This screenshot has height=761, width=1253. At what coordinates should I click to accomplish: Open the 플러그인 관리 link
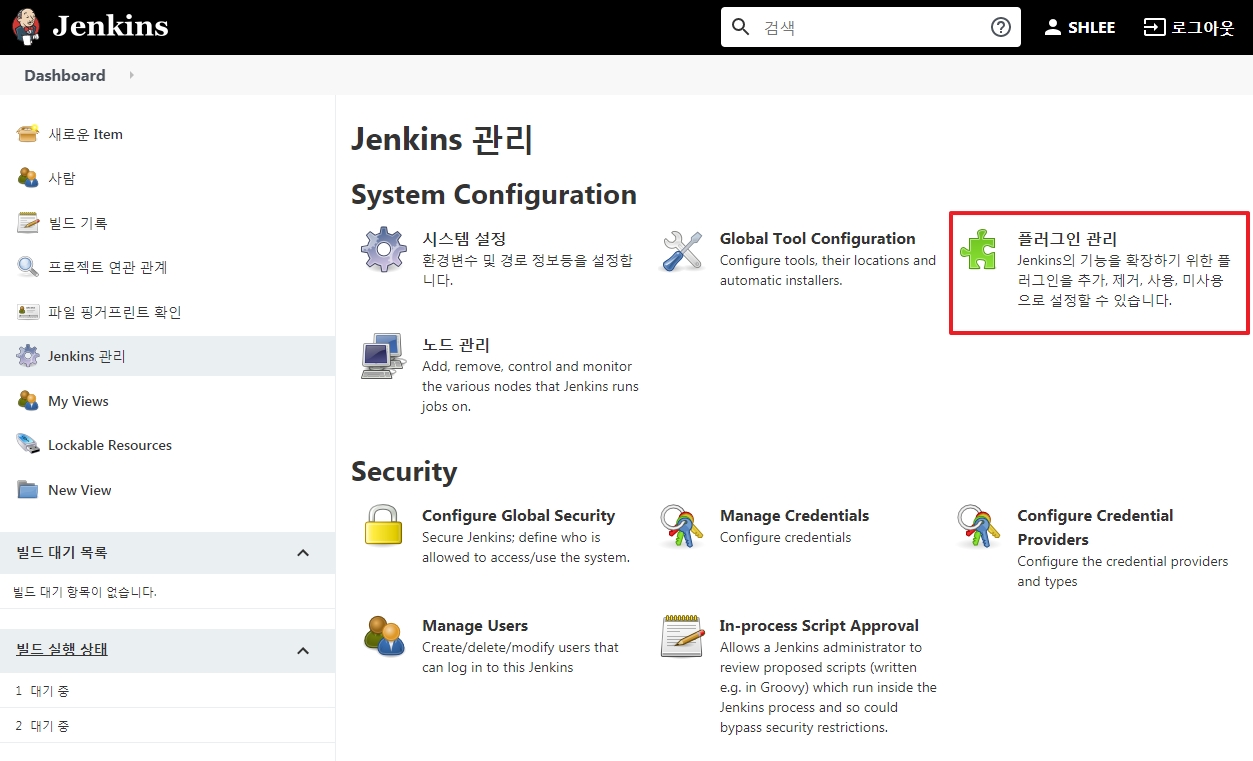pos(1067,239)
